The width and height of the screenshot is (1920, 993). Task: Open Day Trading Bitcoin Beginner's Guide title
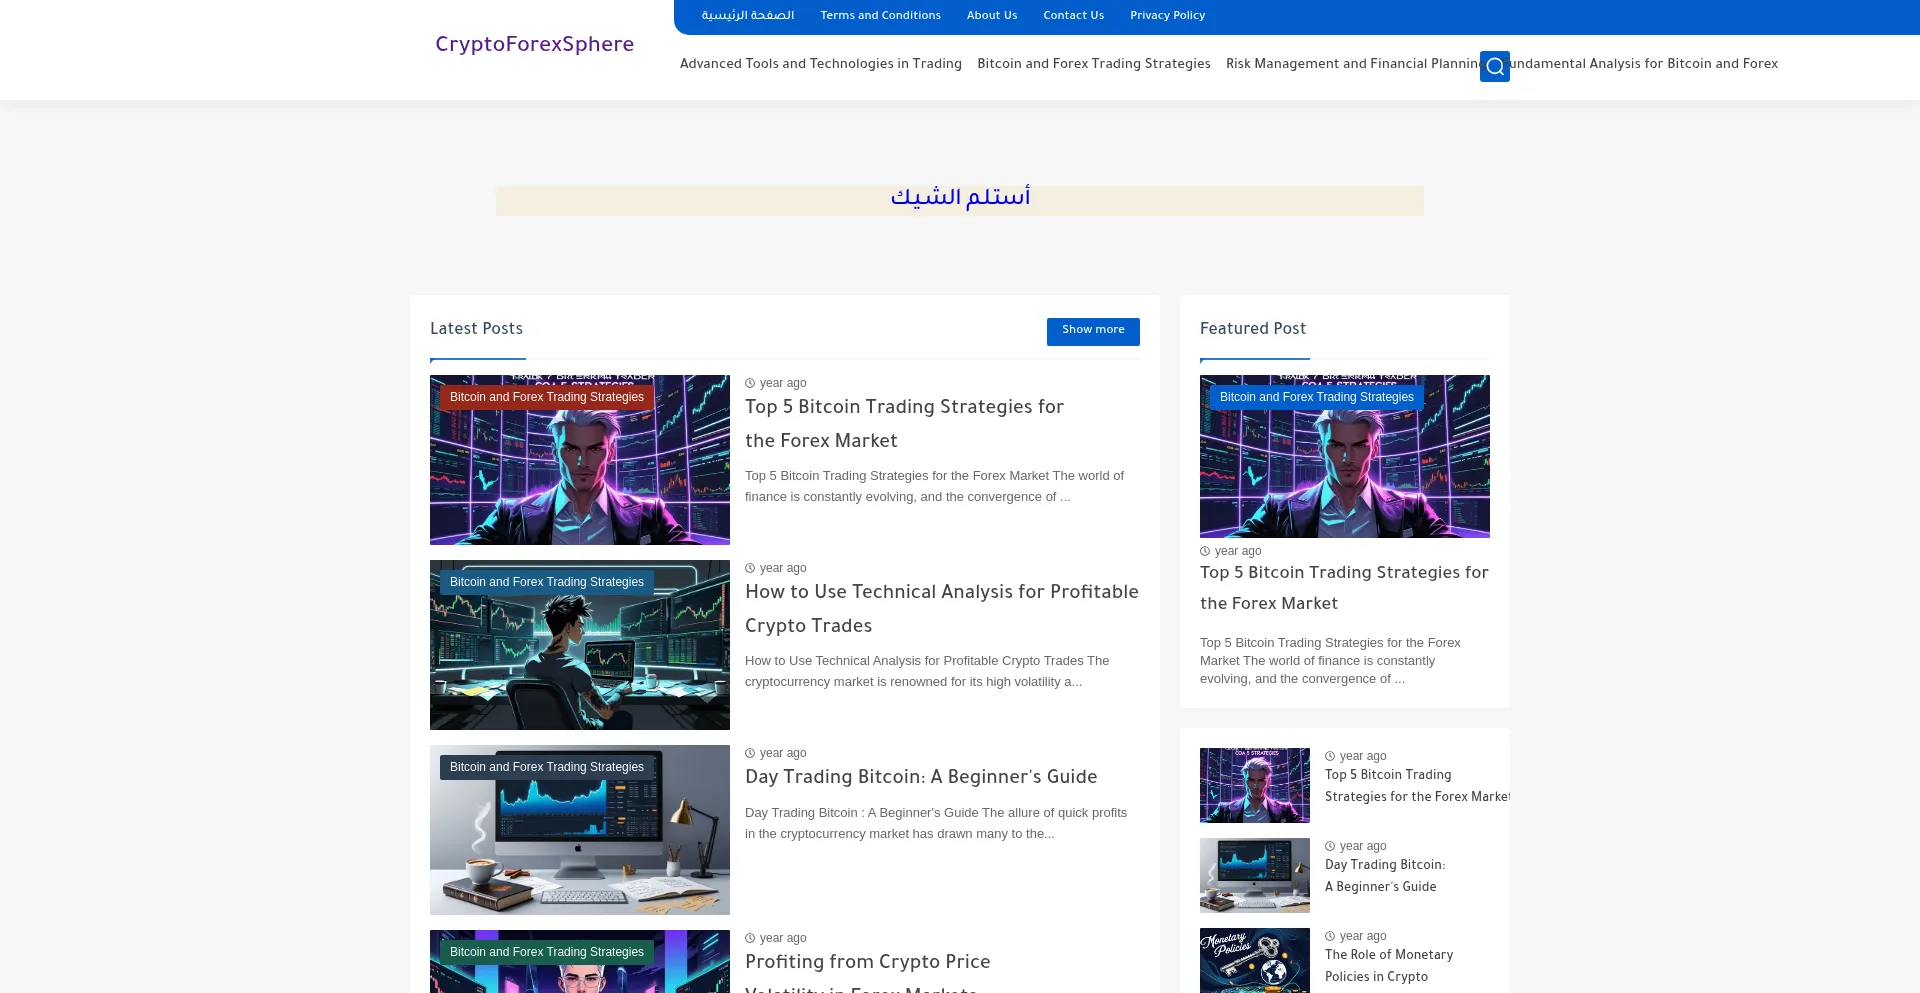tap(920, 777)
